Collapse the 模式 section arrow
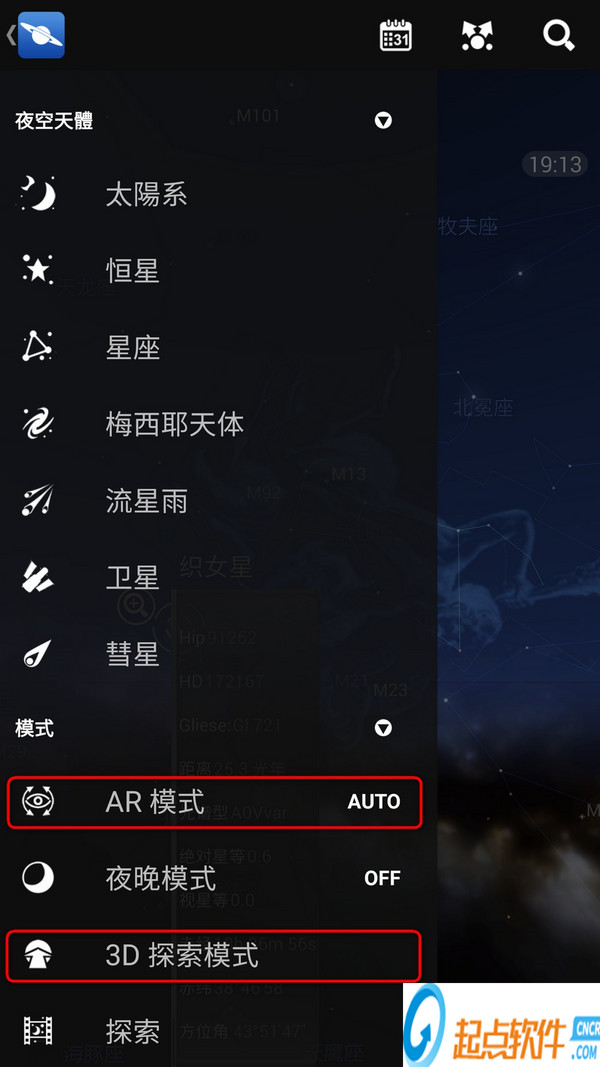 pos(383,728)
